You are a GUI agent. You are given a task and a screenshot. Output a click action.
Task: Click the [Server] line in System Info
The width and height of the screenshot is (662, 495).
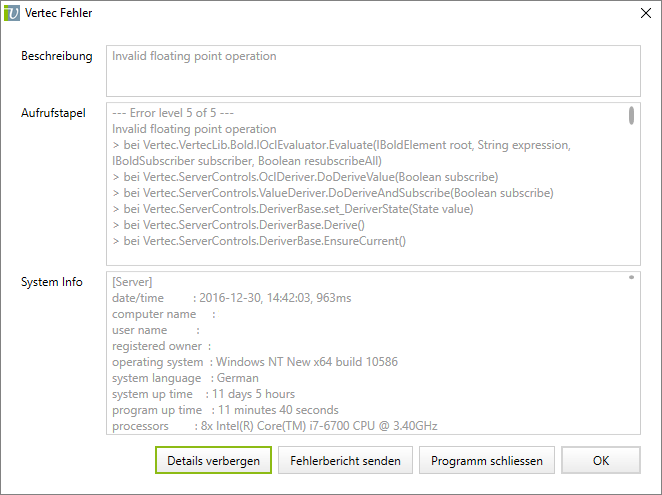[x=133, y=282]
